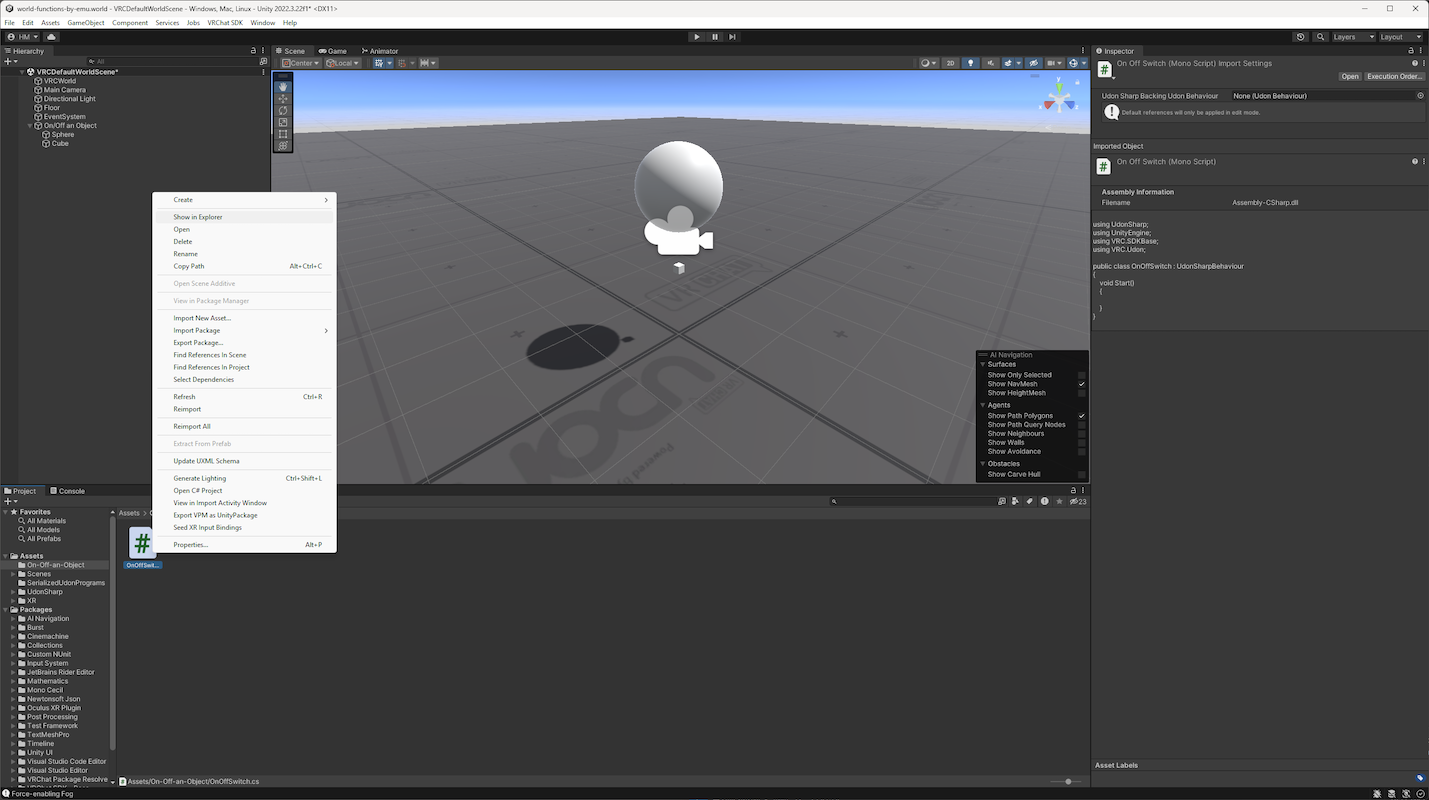The image size is (1429, 800).
Task: Choose Show in Explorer from context menu
Action: 198,217
